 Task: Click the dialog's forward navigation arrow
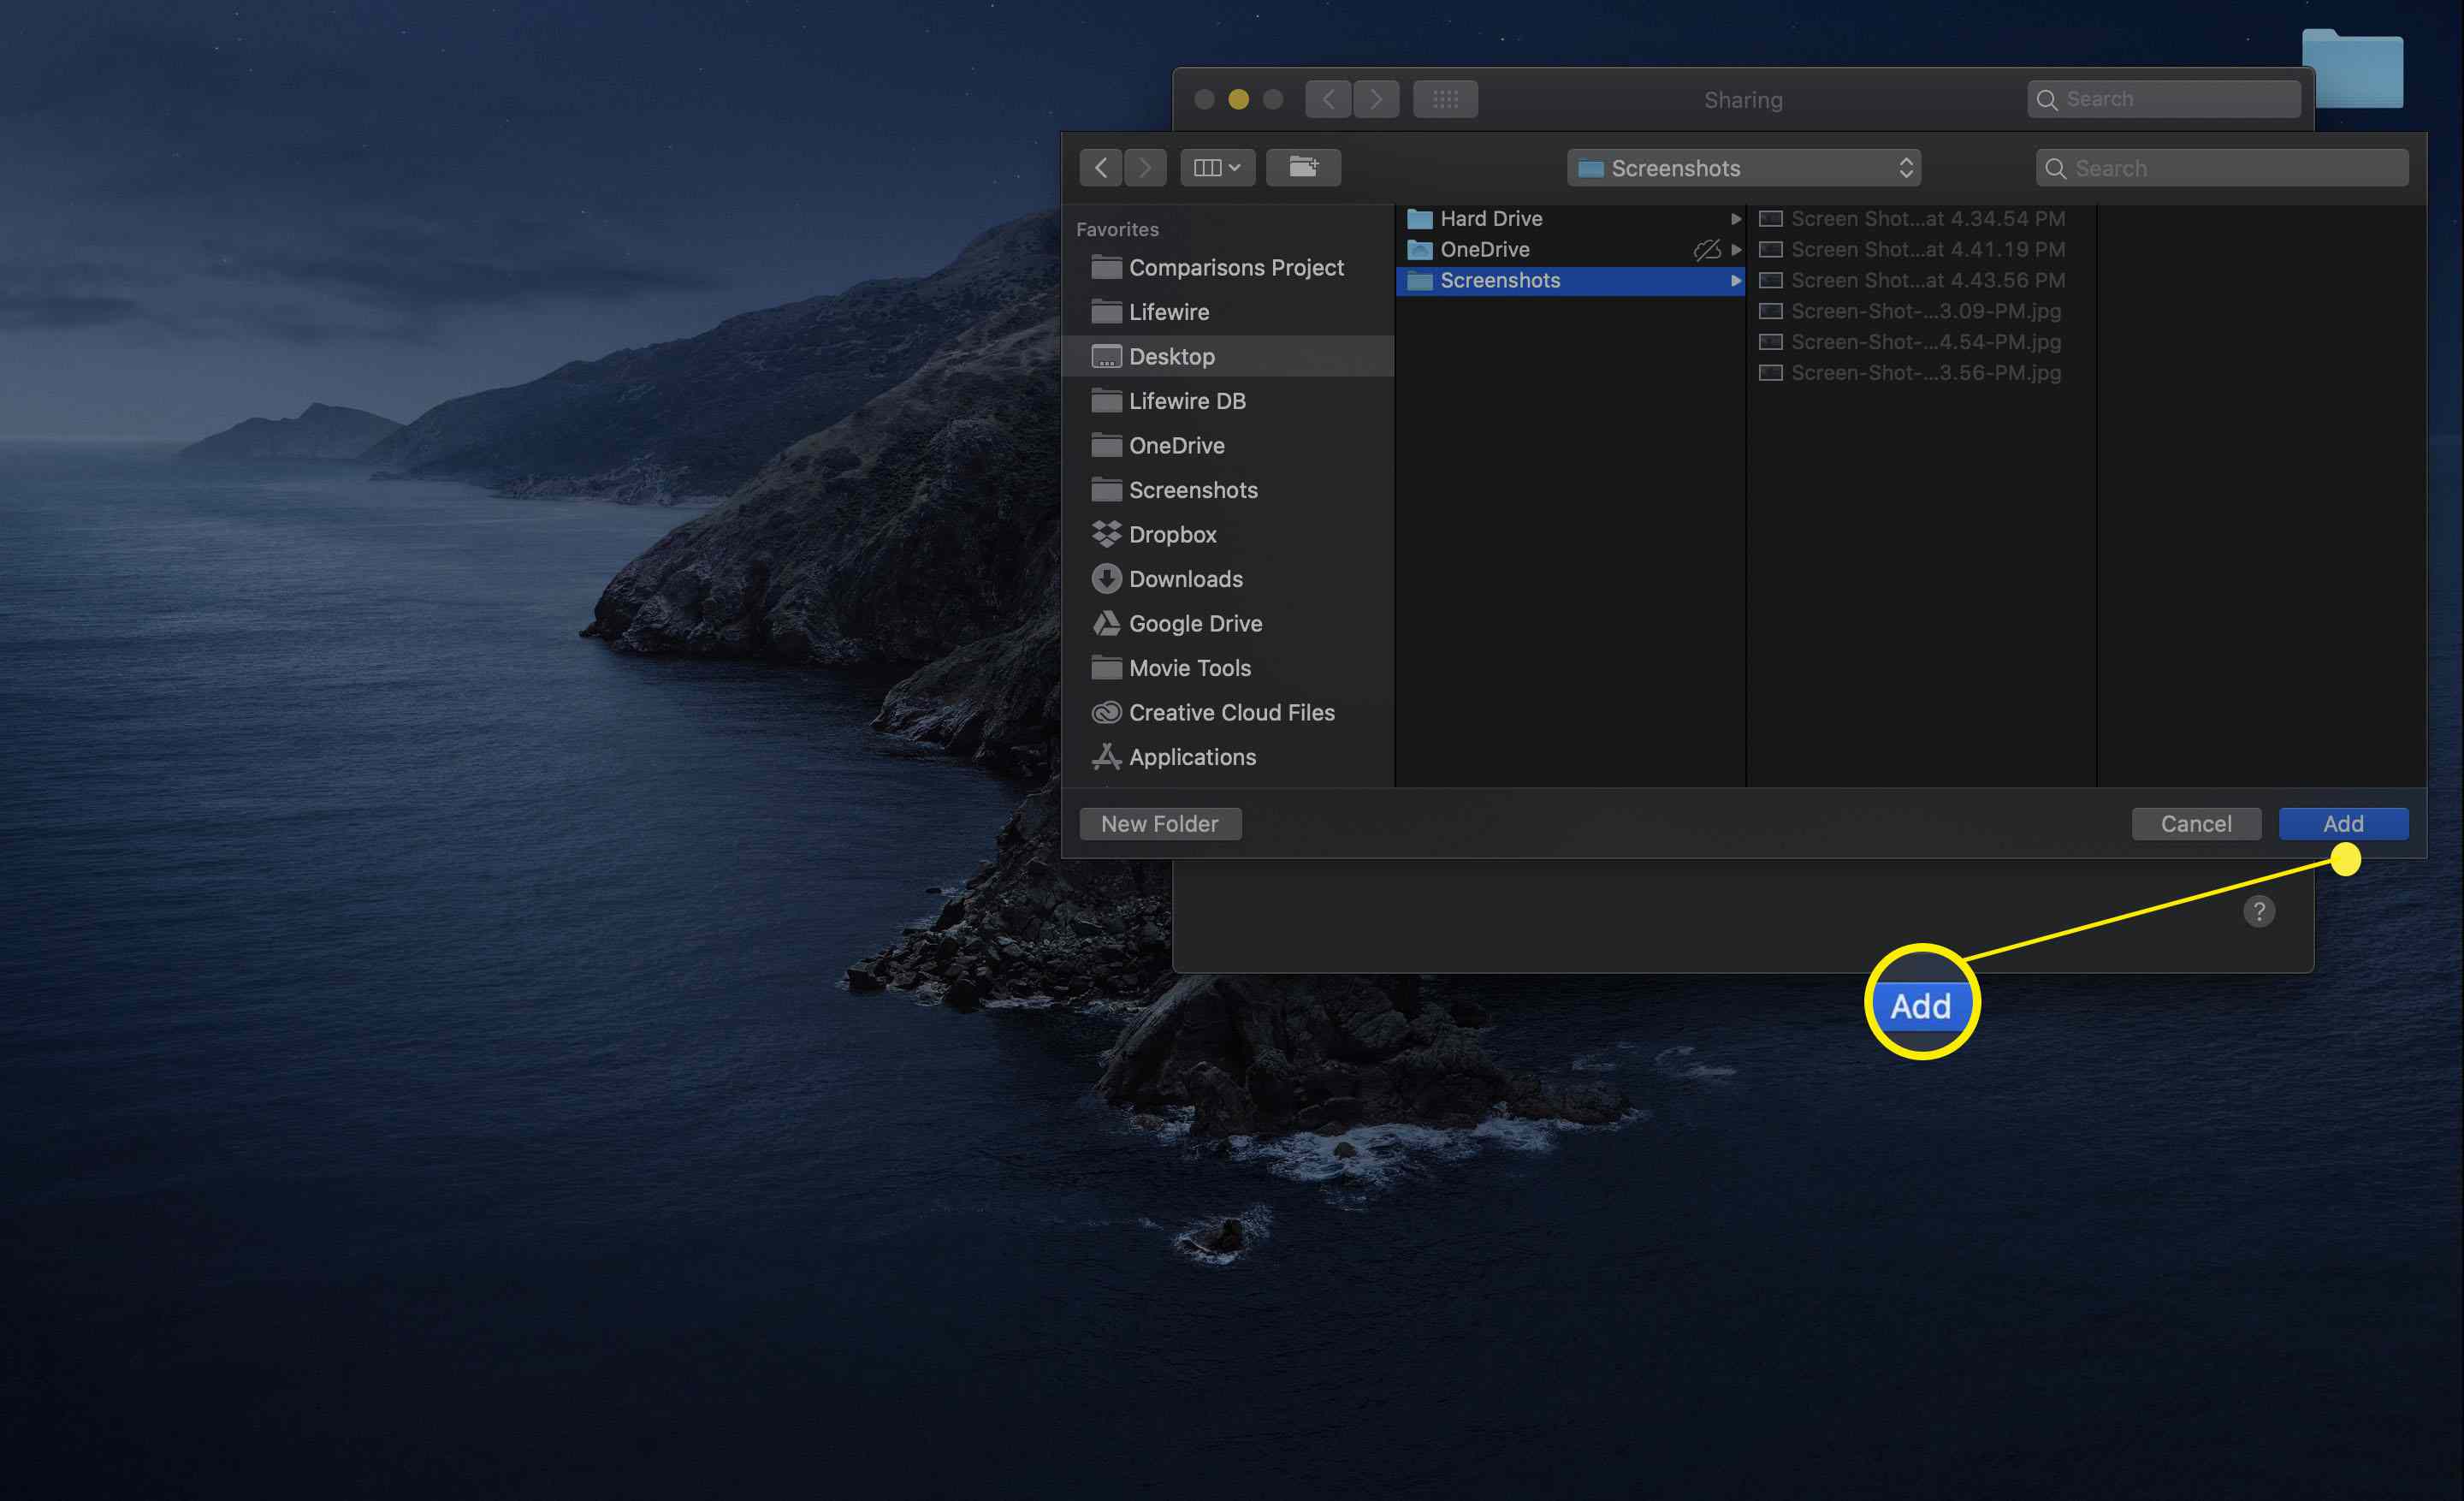(1146, 168)
